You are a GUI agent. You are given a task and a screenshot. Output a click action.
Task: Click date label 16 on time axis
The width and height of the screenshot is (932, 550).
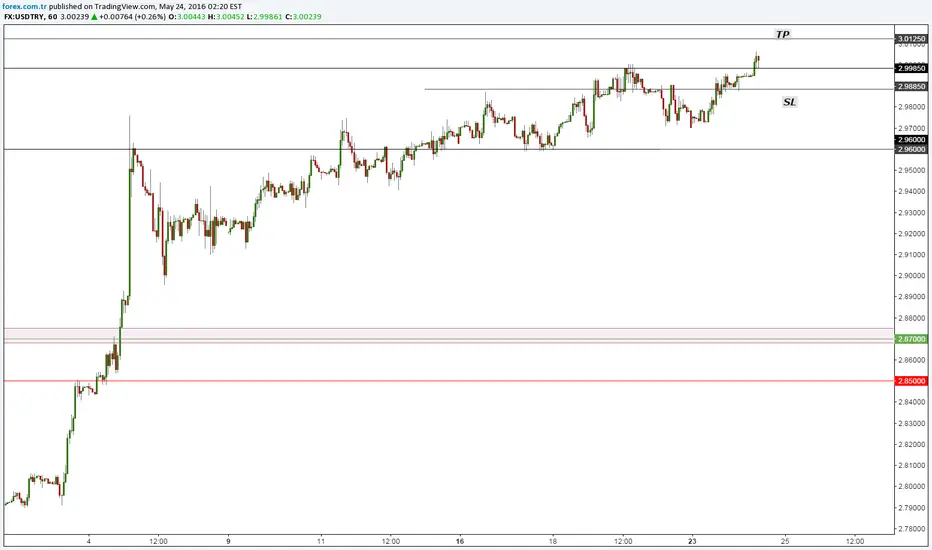460,541
